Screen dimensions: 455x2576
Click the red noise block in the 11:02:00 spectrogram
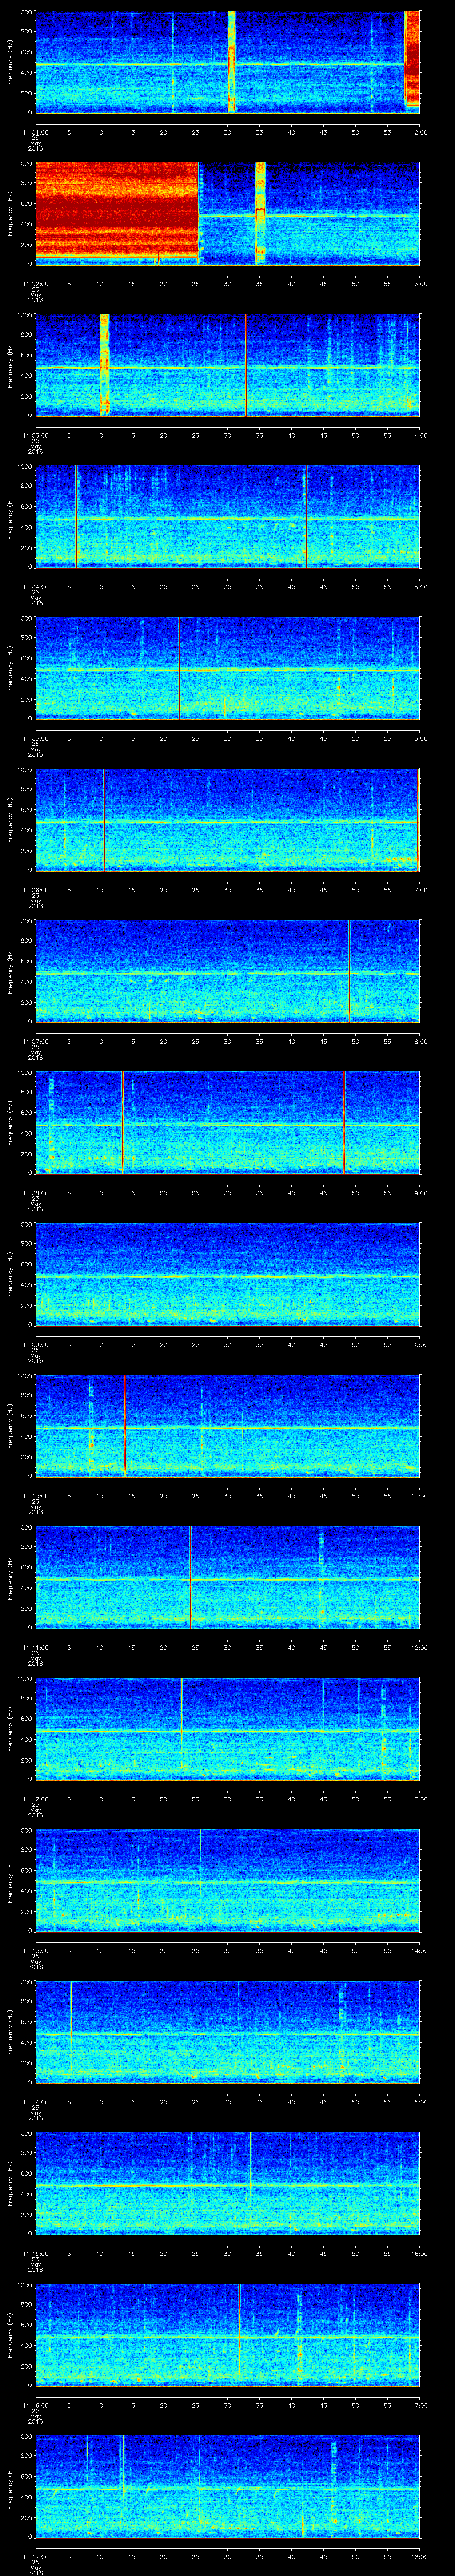click(x=117, y=213)
